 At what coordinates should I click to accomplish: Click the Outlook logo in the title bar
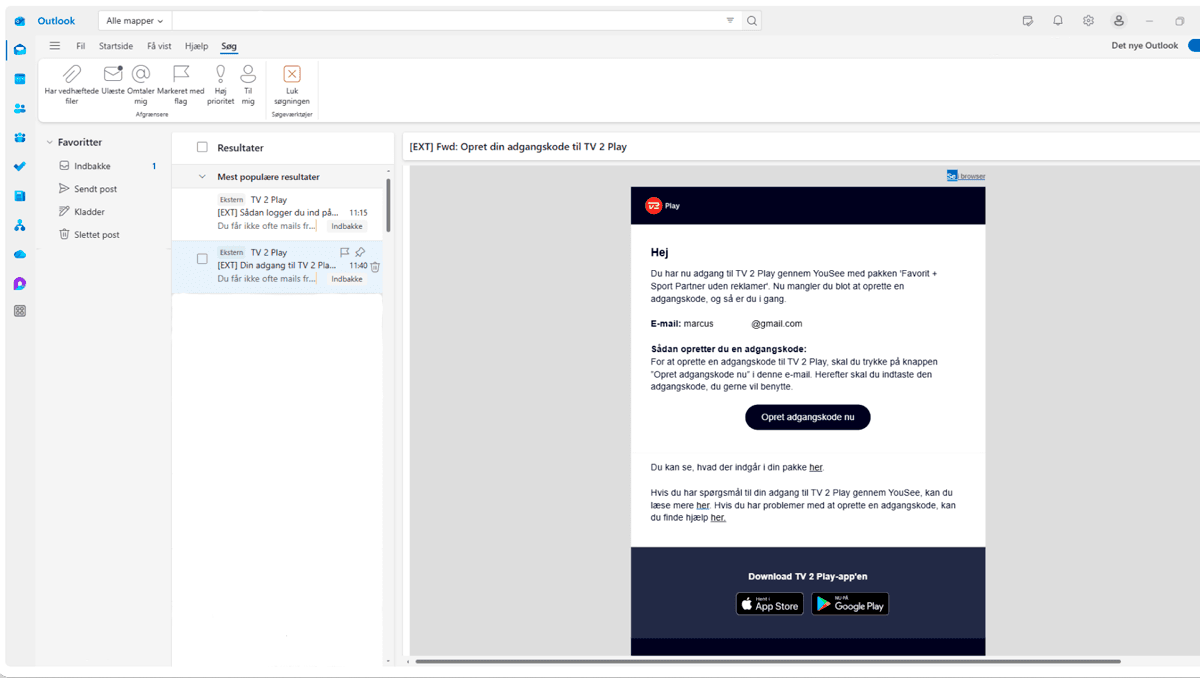pyautogui.click(x=20, y=21)
